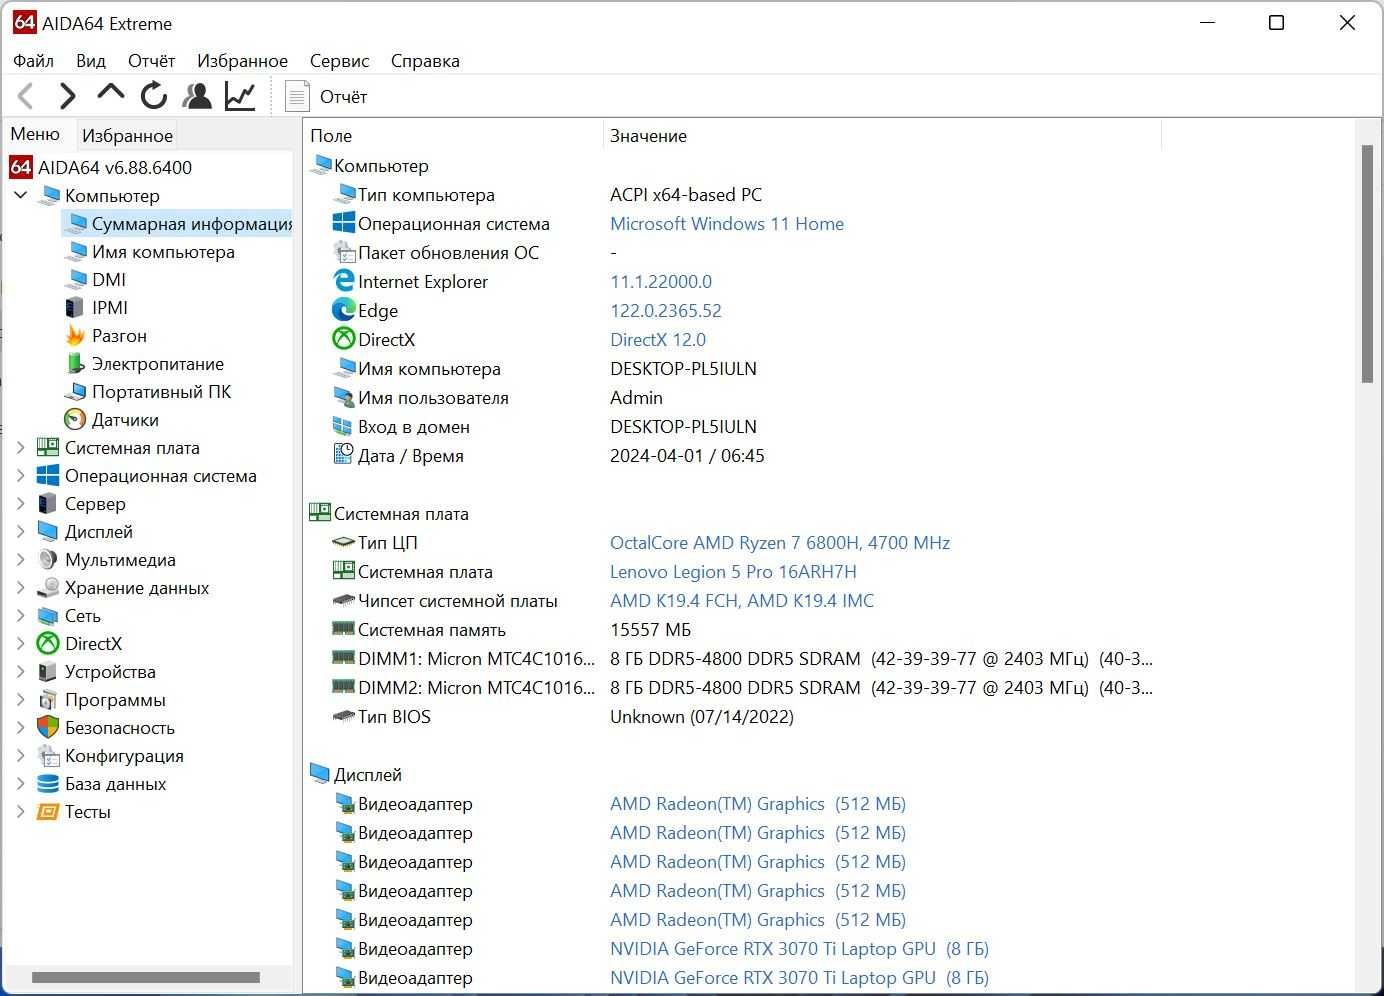This screenshot has height=996, width=1384.
Task: Click the Refresh icon in toolbar
Action: (154, 96)
